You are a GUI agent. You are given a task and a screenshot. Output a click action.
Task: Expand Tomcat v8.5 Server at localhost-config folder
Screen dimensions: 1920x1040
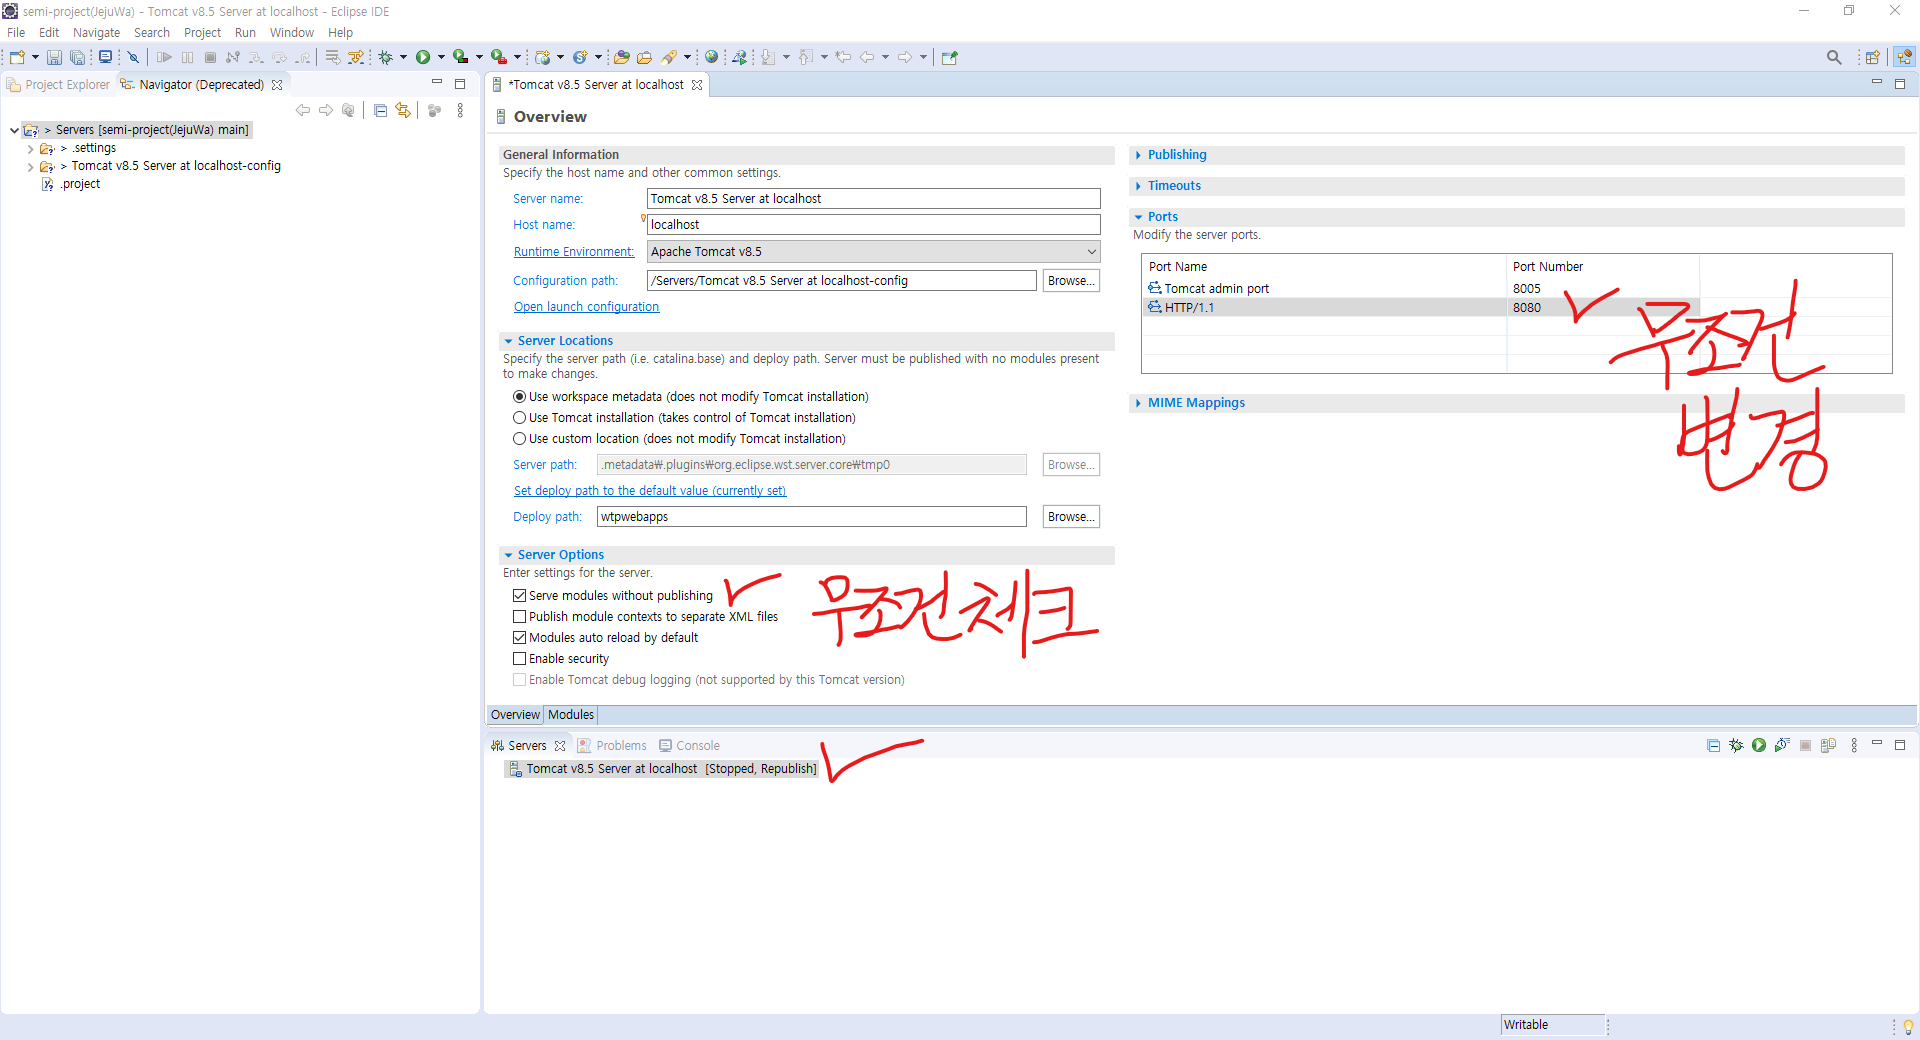click(30, 167)
